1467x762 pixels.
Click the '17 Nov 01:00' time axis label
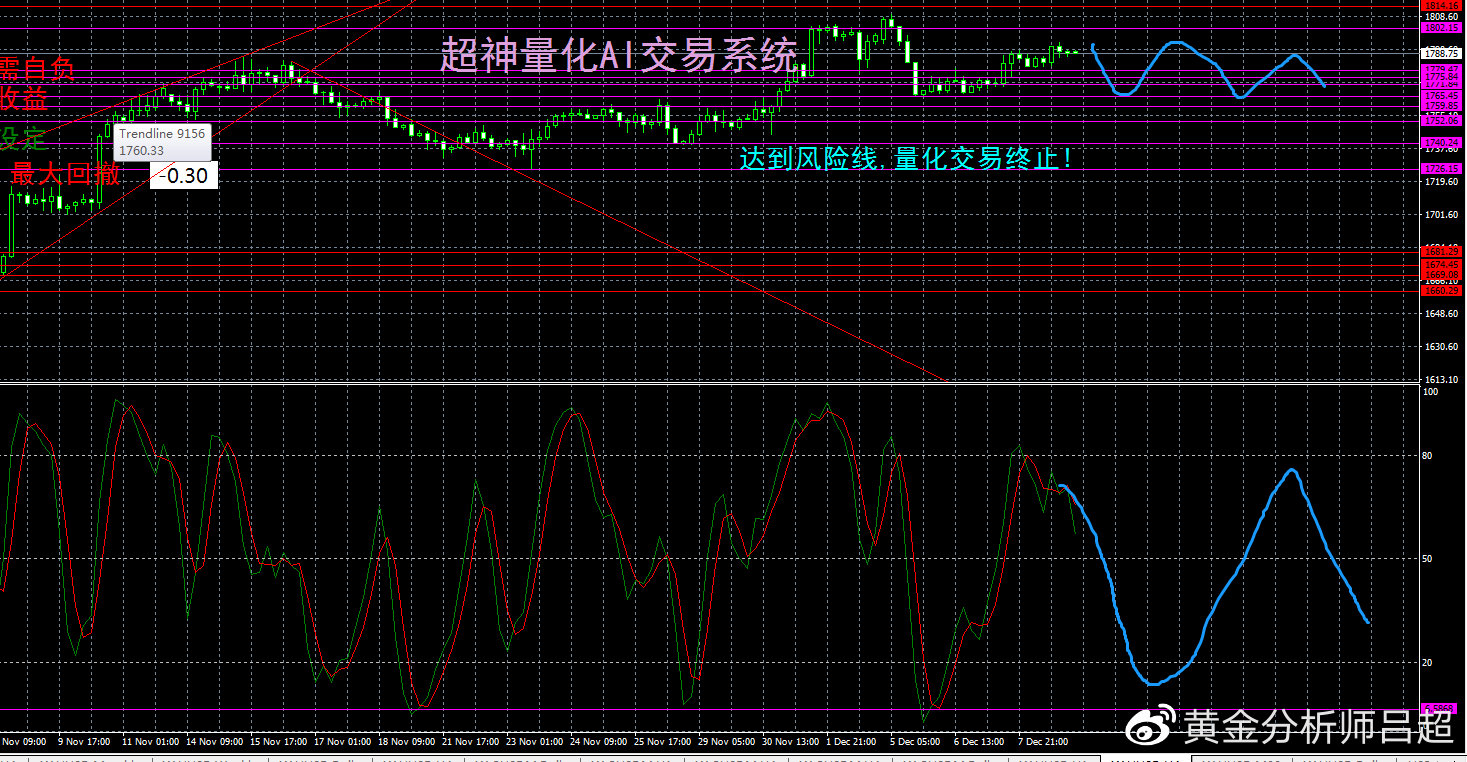342,742
